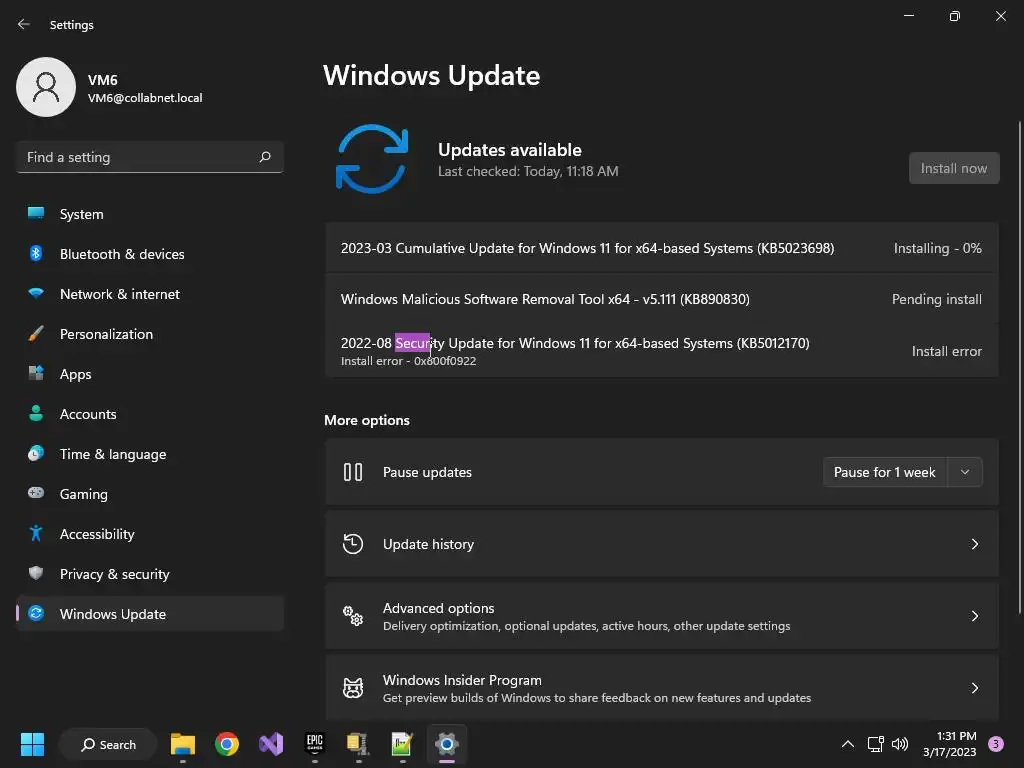The height and width of the screenshot is (768, 1024).
Task: Click the Update history clock icon
Action: (353, 543)
